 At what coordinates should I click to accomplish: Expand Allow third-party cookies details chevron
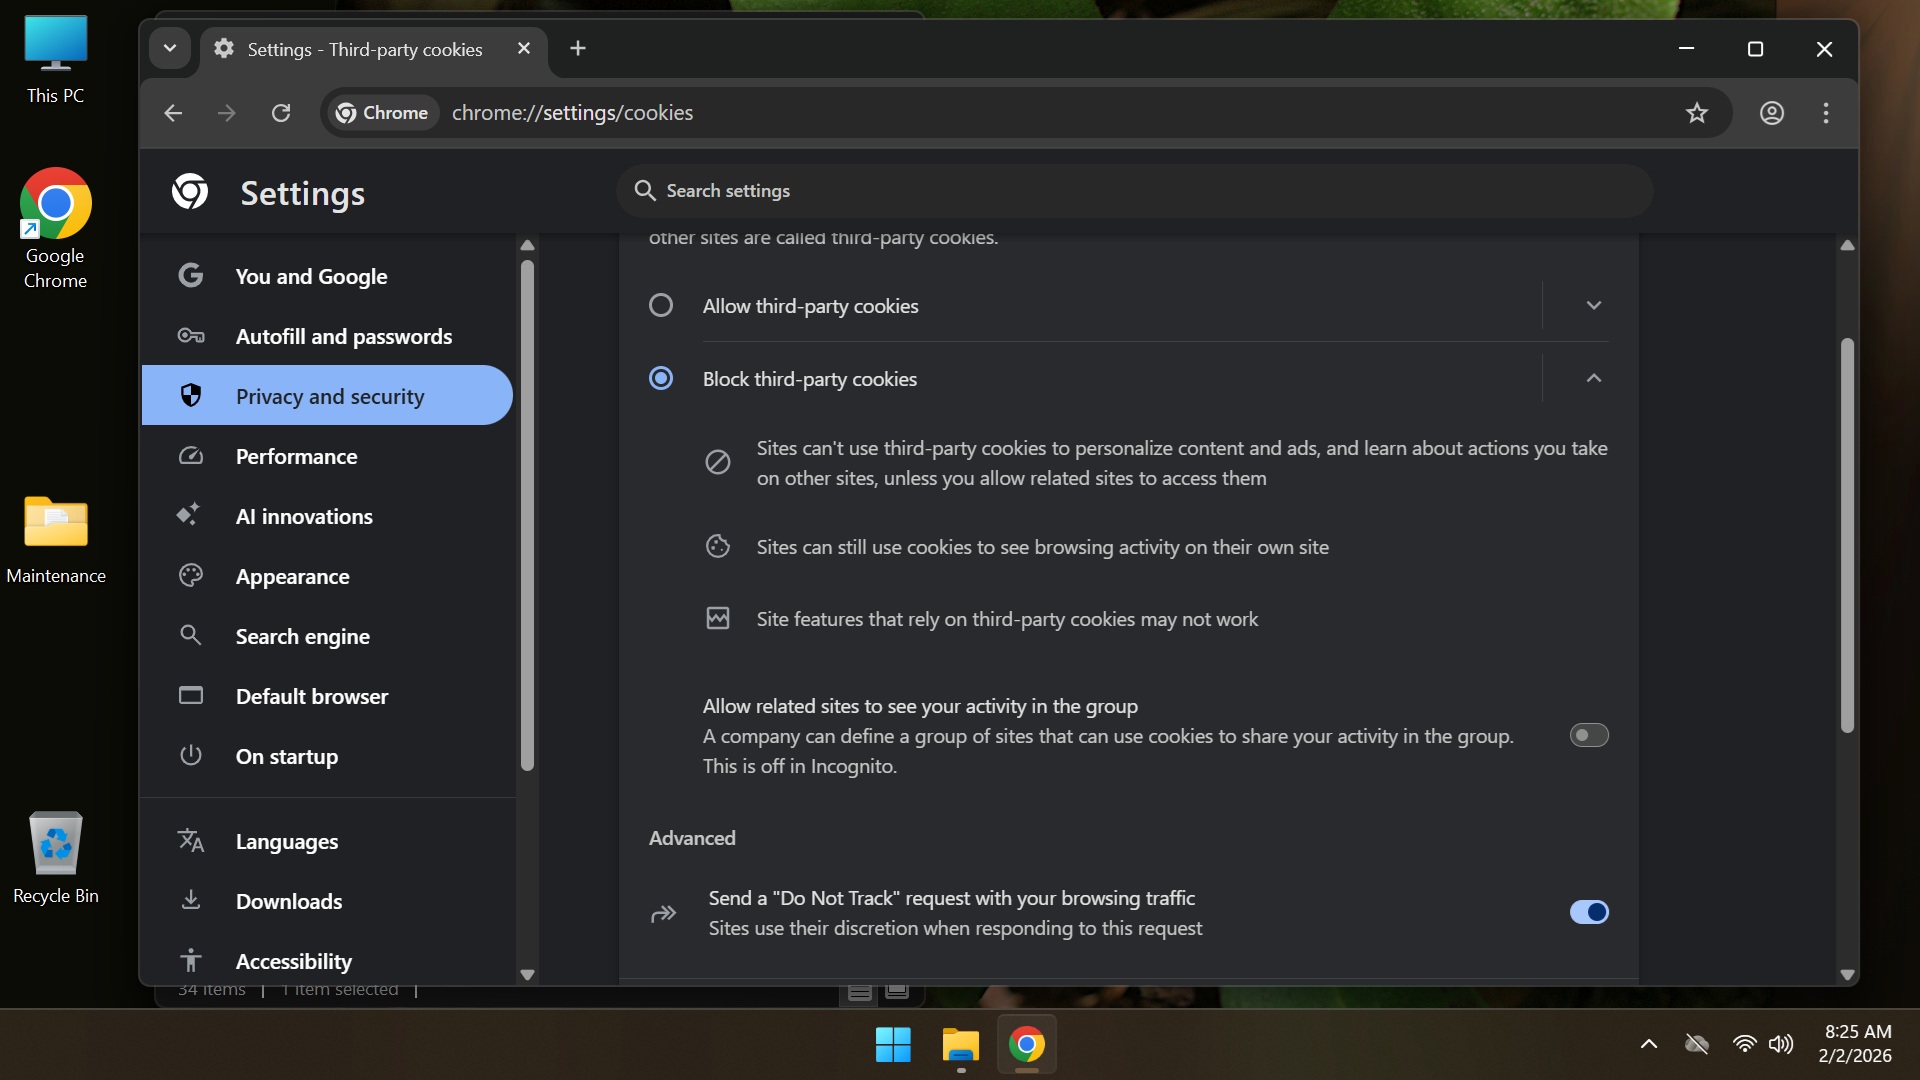pyautogui.click(x=1593, y=305)
